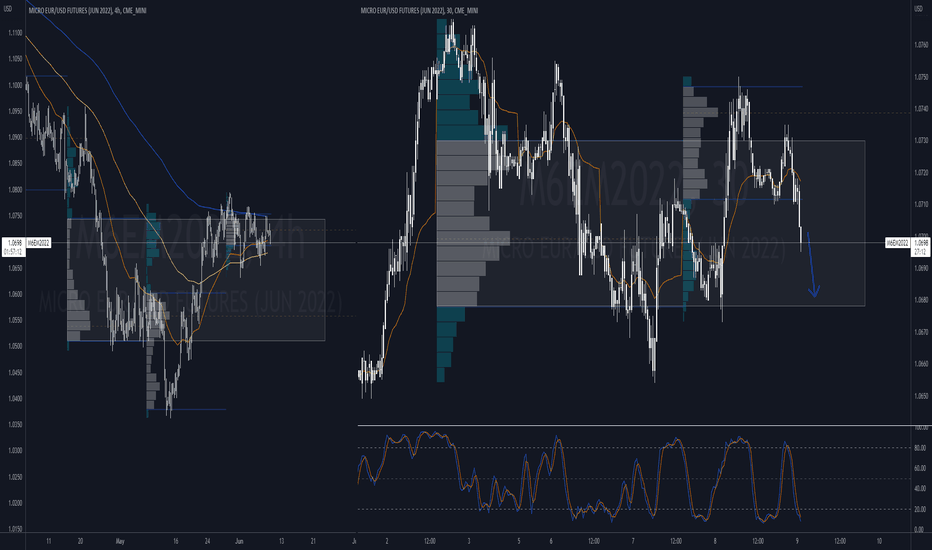Viewport: 932px width, 550px height.
Task: Click the 11 date label on 4h time axis
Action: click(x=49, y=541)
